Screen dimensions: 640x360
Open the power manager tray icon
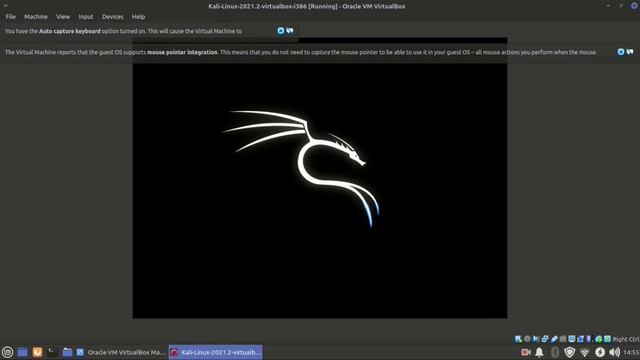[x=600, y=352]
